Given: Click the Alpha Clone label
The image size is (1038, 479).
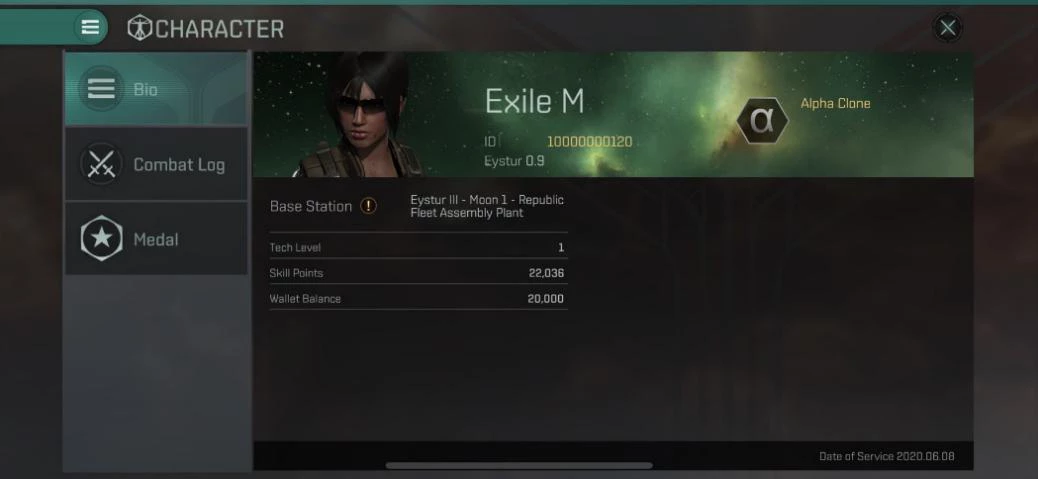Looking at the screenshot, I should tap(835, 103).
